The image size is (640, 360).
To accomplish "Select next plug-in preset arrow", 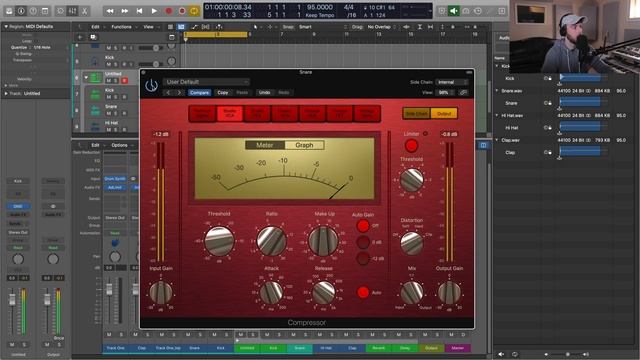I will [x=179, y=93].
